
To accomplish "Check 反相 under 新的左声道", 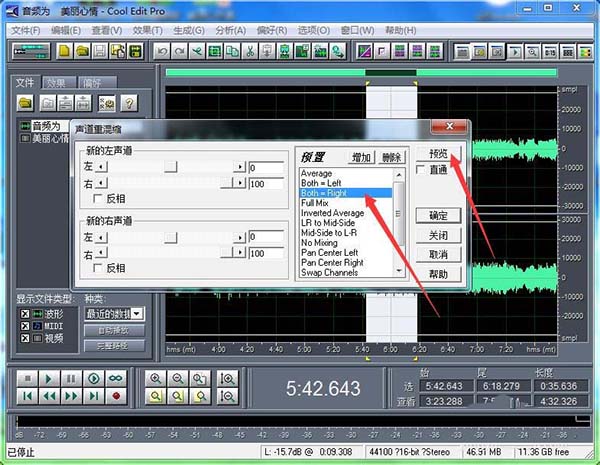I will coord(97,199).
